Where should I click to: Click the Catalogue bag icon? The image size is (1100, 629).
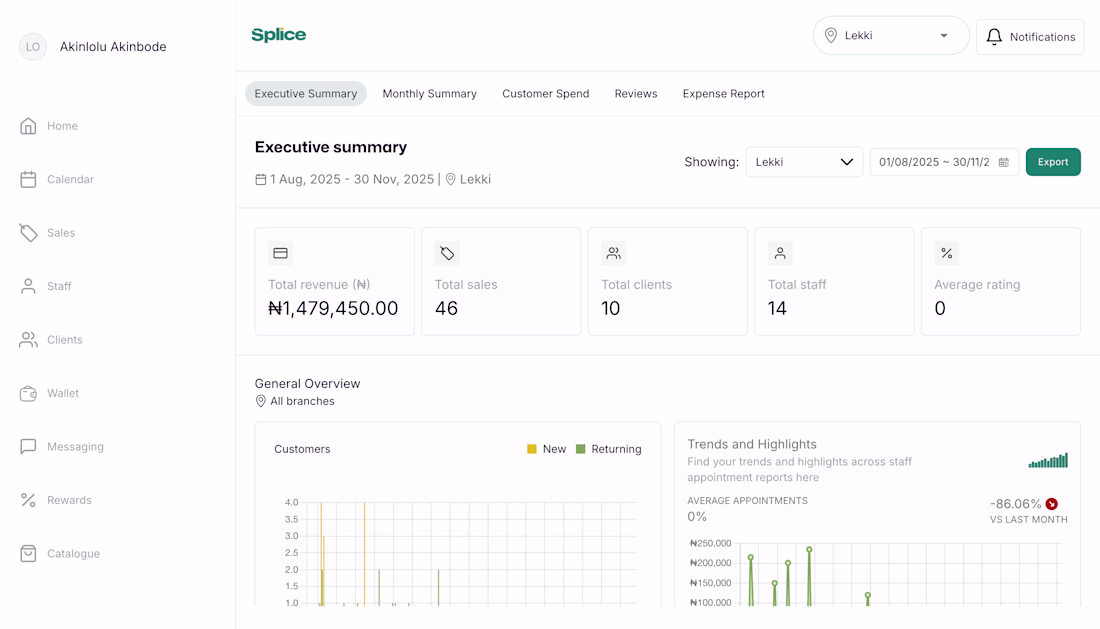pos(28,553)
